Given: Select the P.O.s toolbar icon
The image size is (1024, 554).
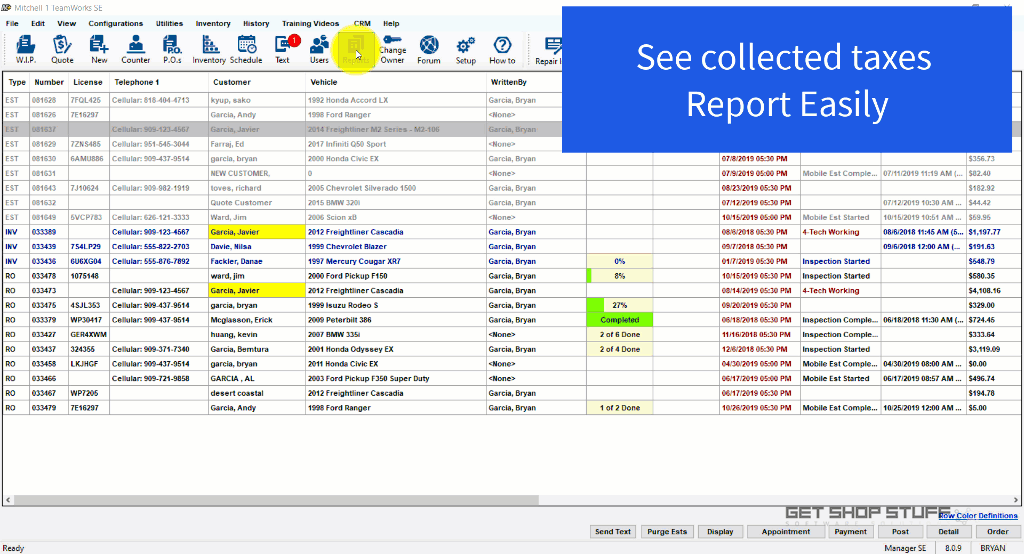Looking at the screenshot, I should (x=172, y=47).
